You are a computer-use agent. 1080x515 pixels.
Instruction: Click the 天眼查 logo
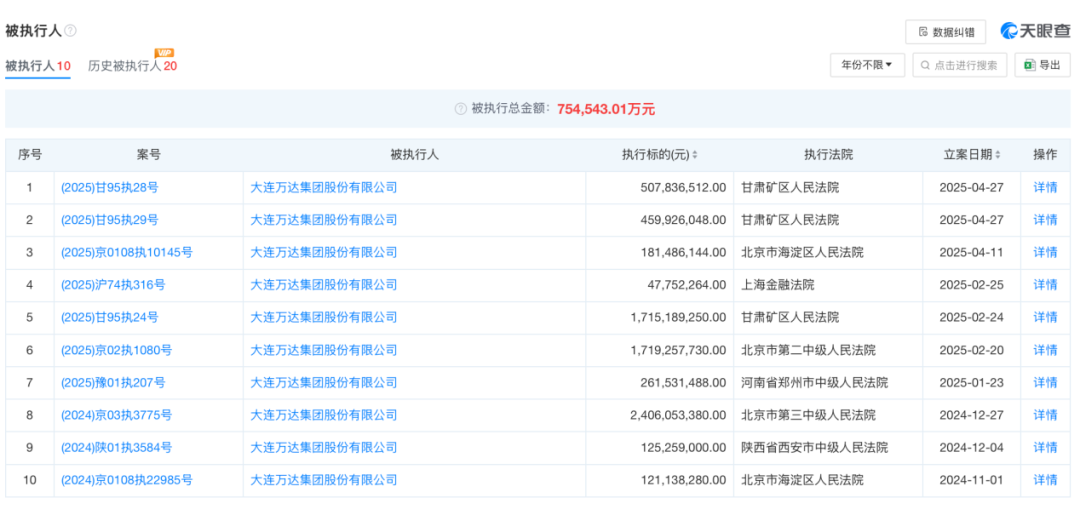coord(1035,31)
